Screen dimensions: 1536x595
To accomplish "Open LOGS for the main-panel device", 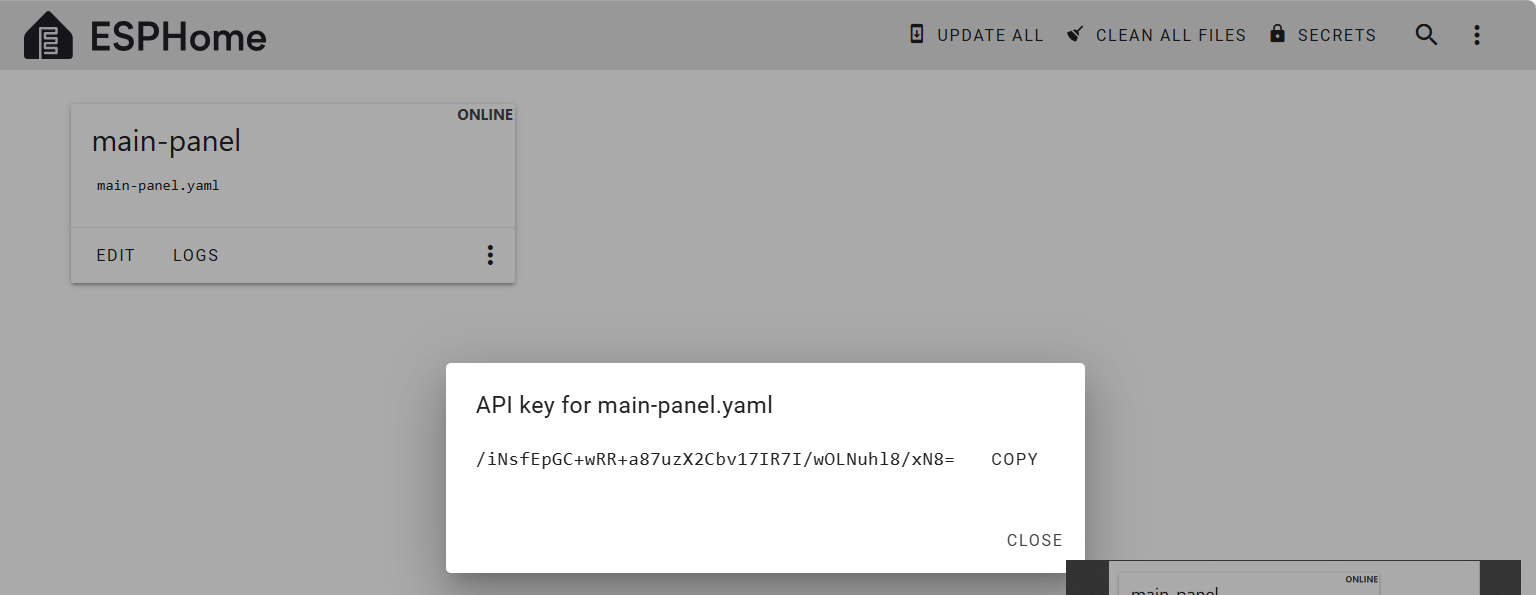I will coord(196,255).
